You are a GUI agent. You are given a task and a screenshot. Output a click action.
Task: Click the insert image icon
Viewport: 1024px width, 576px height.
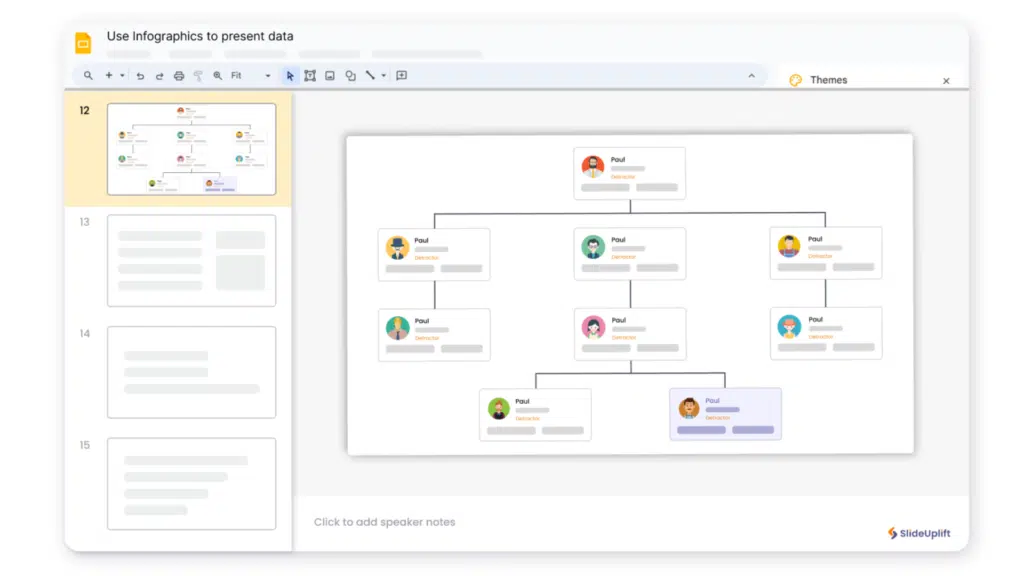pos(330,76)
